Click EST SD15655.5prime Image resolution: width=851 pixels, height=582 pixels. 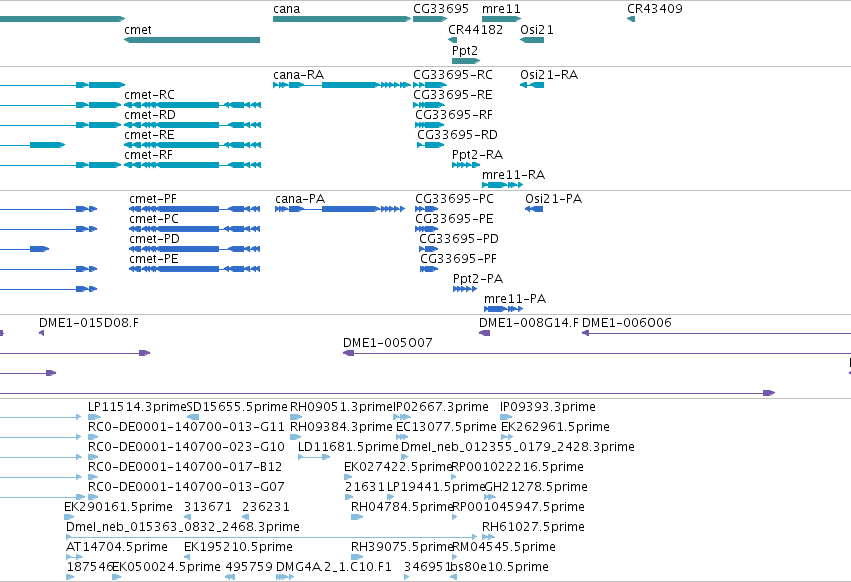[x=237, y=407]
